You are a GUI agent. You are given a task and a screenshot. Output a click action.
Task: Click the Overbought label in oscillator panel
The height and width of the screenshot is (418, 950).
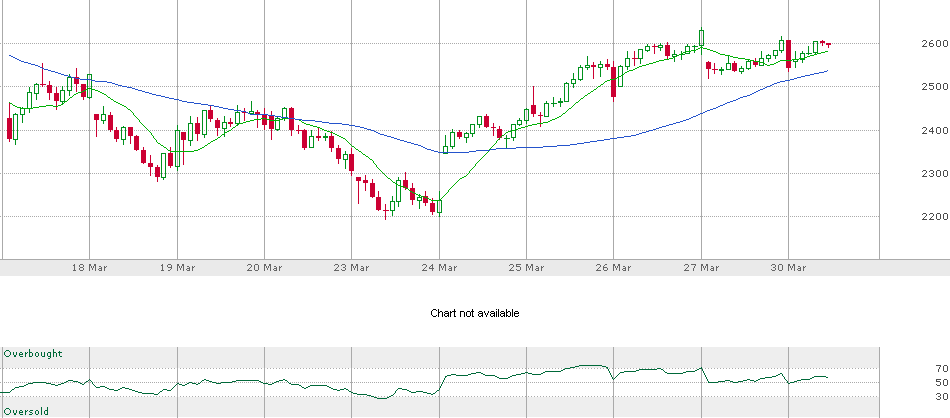point(33,353)
